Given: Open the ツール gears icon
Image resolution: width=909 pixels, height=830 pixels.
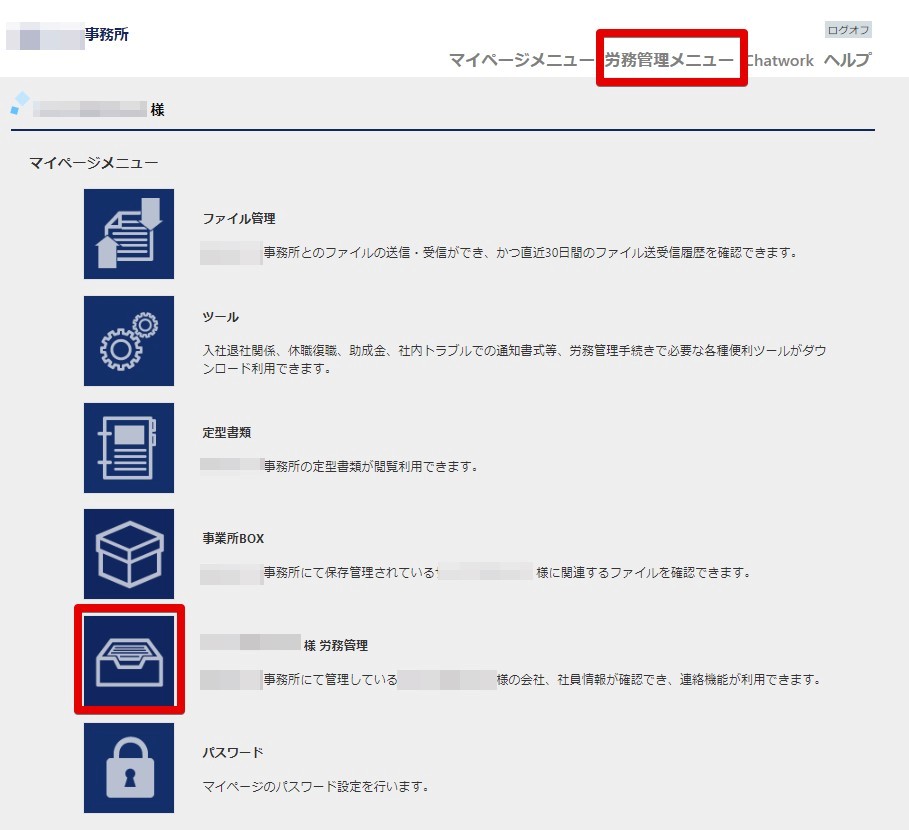Looking at the screenshot, I should 129,341.
